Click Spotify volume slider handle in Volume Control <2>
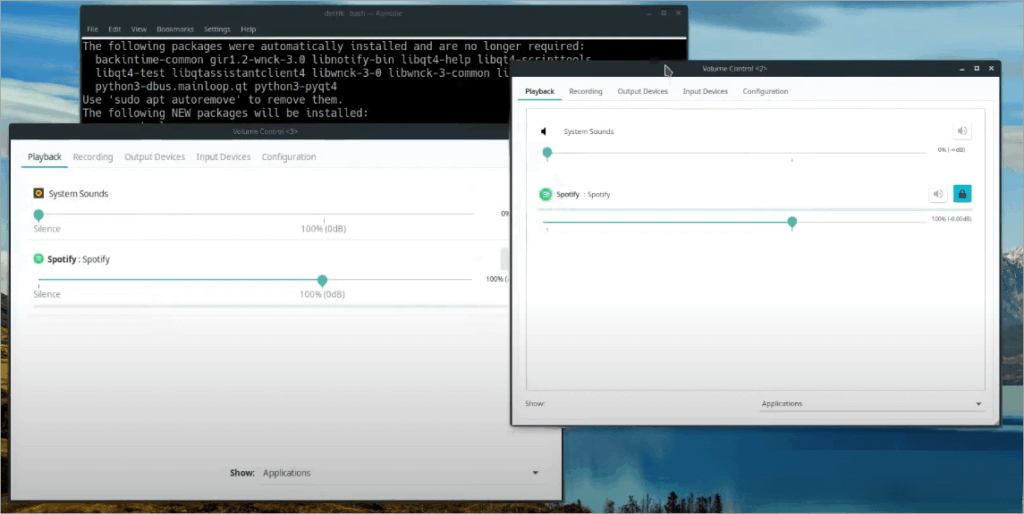The height and width of the screenshot is (514, 1024). pos(792,222)
